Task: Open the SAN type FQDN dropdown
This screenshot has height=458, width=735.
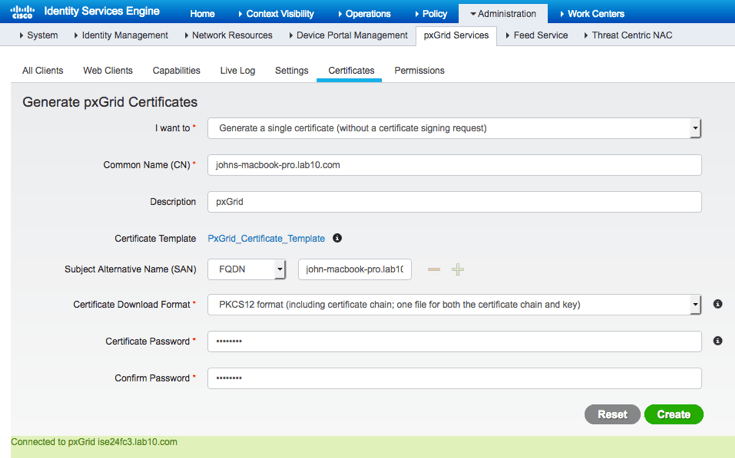Action: pyautogui.click(x=247, y=269)
